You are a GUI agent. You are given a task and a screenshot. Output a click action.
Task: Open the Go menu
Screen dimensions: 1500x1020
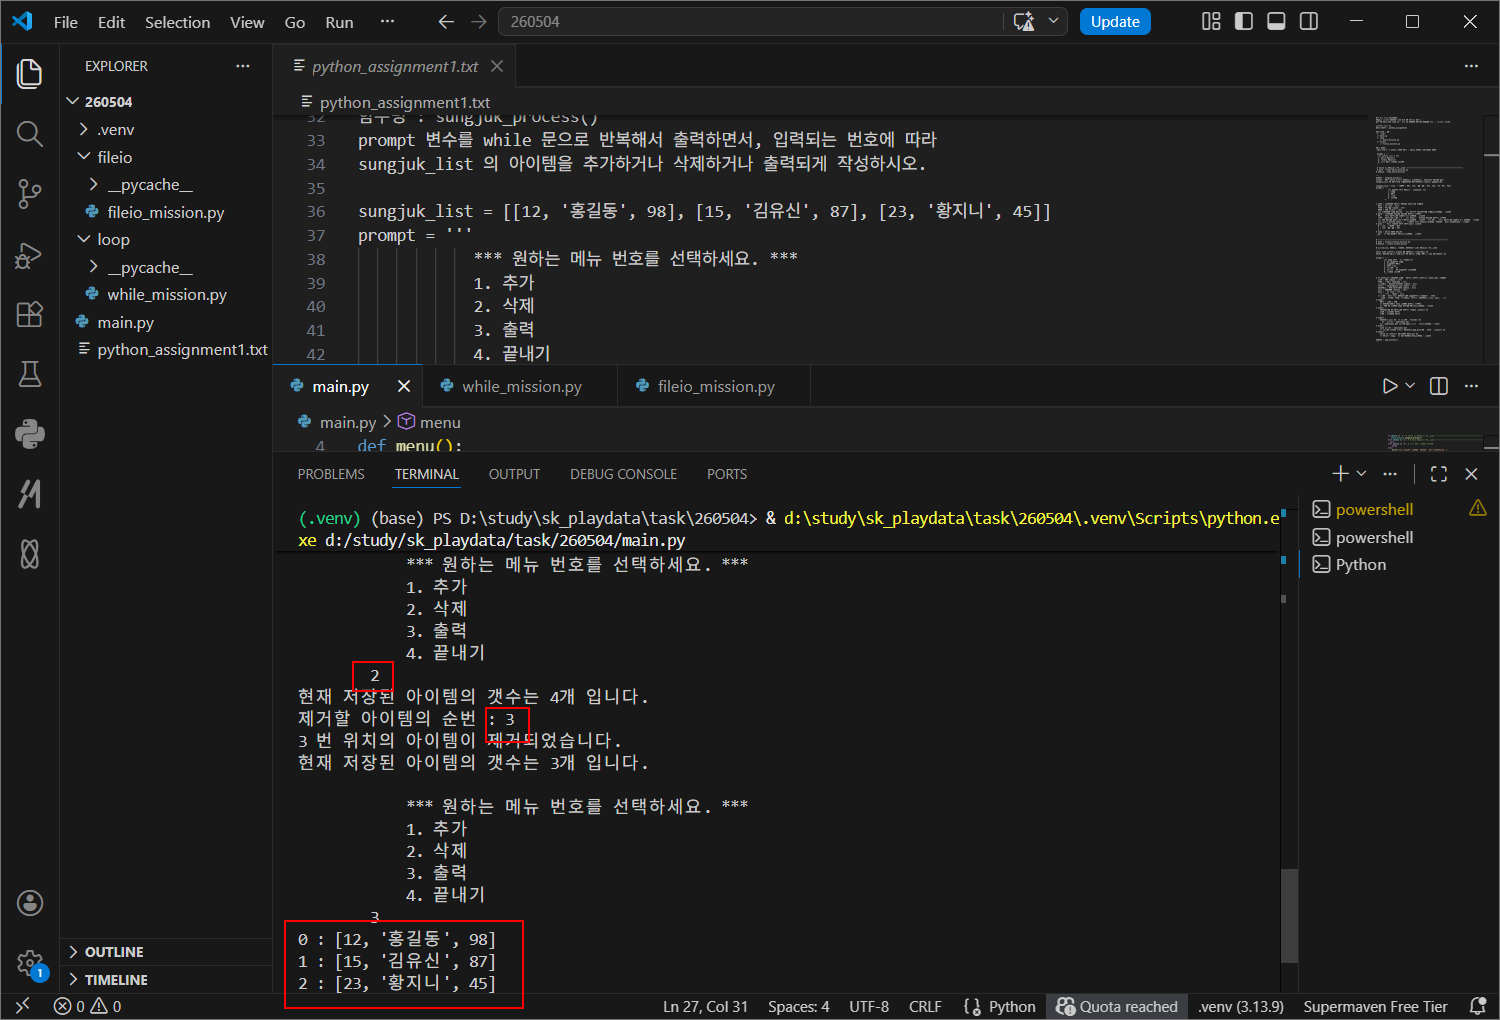point(295,22)
